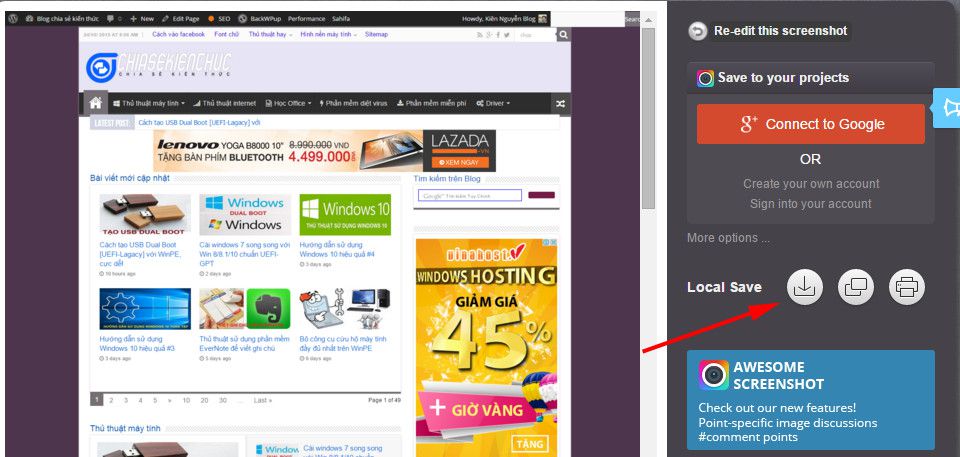Select Phần mềm miễn phí menu item
The image size is (960, 457).
(x=432, y=104)
